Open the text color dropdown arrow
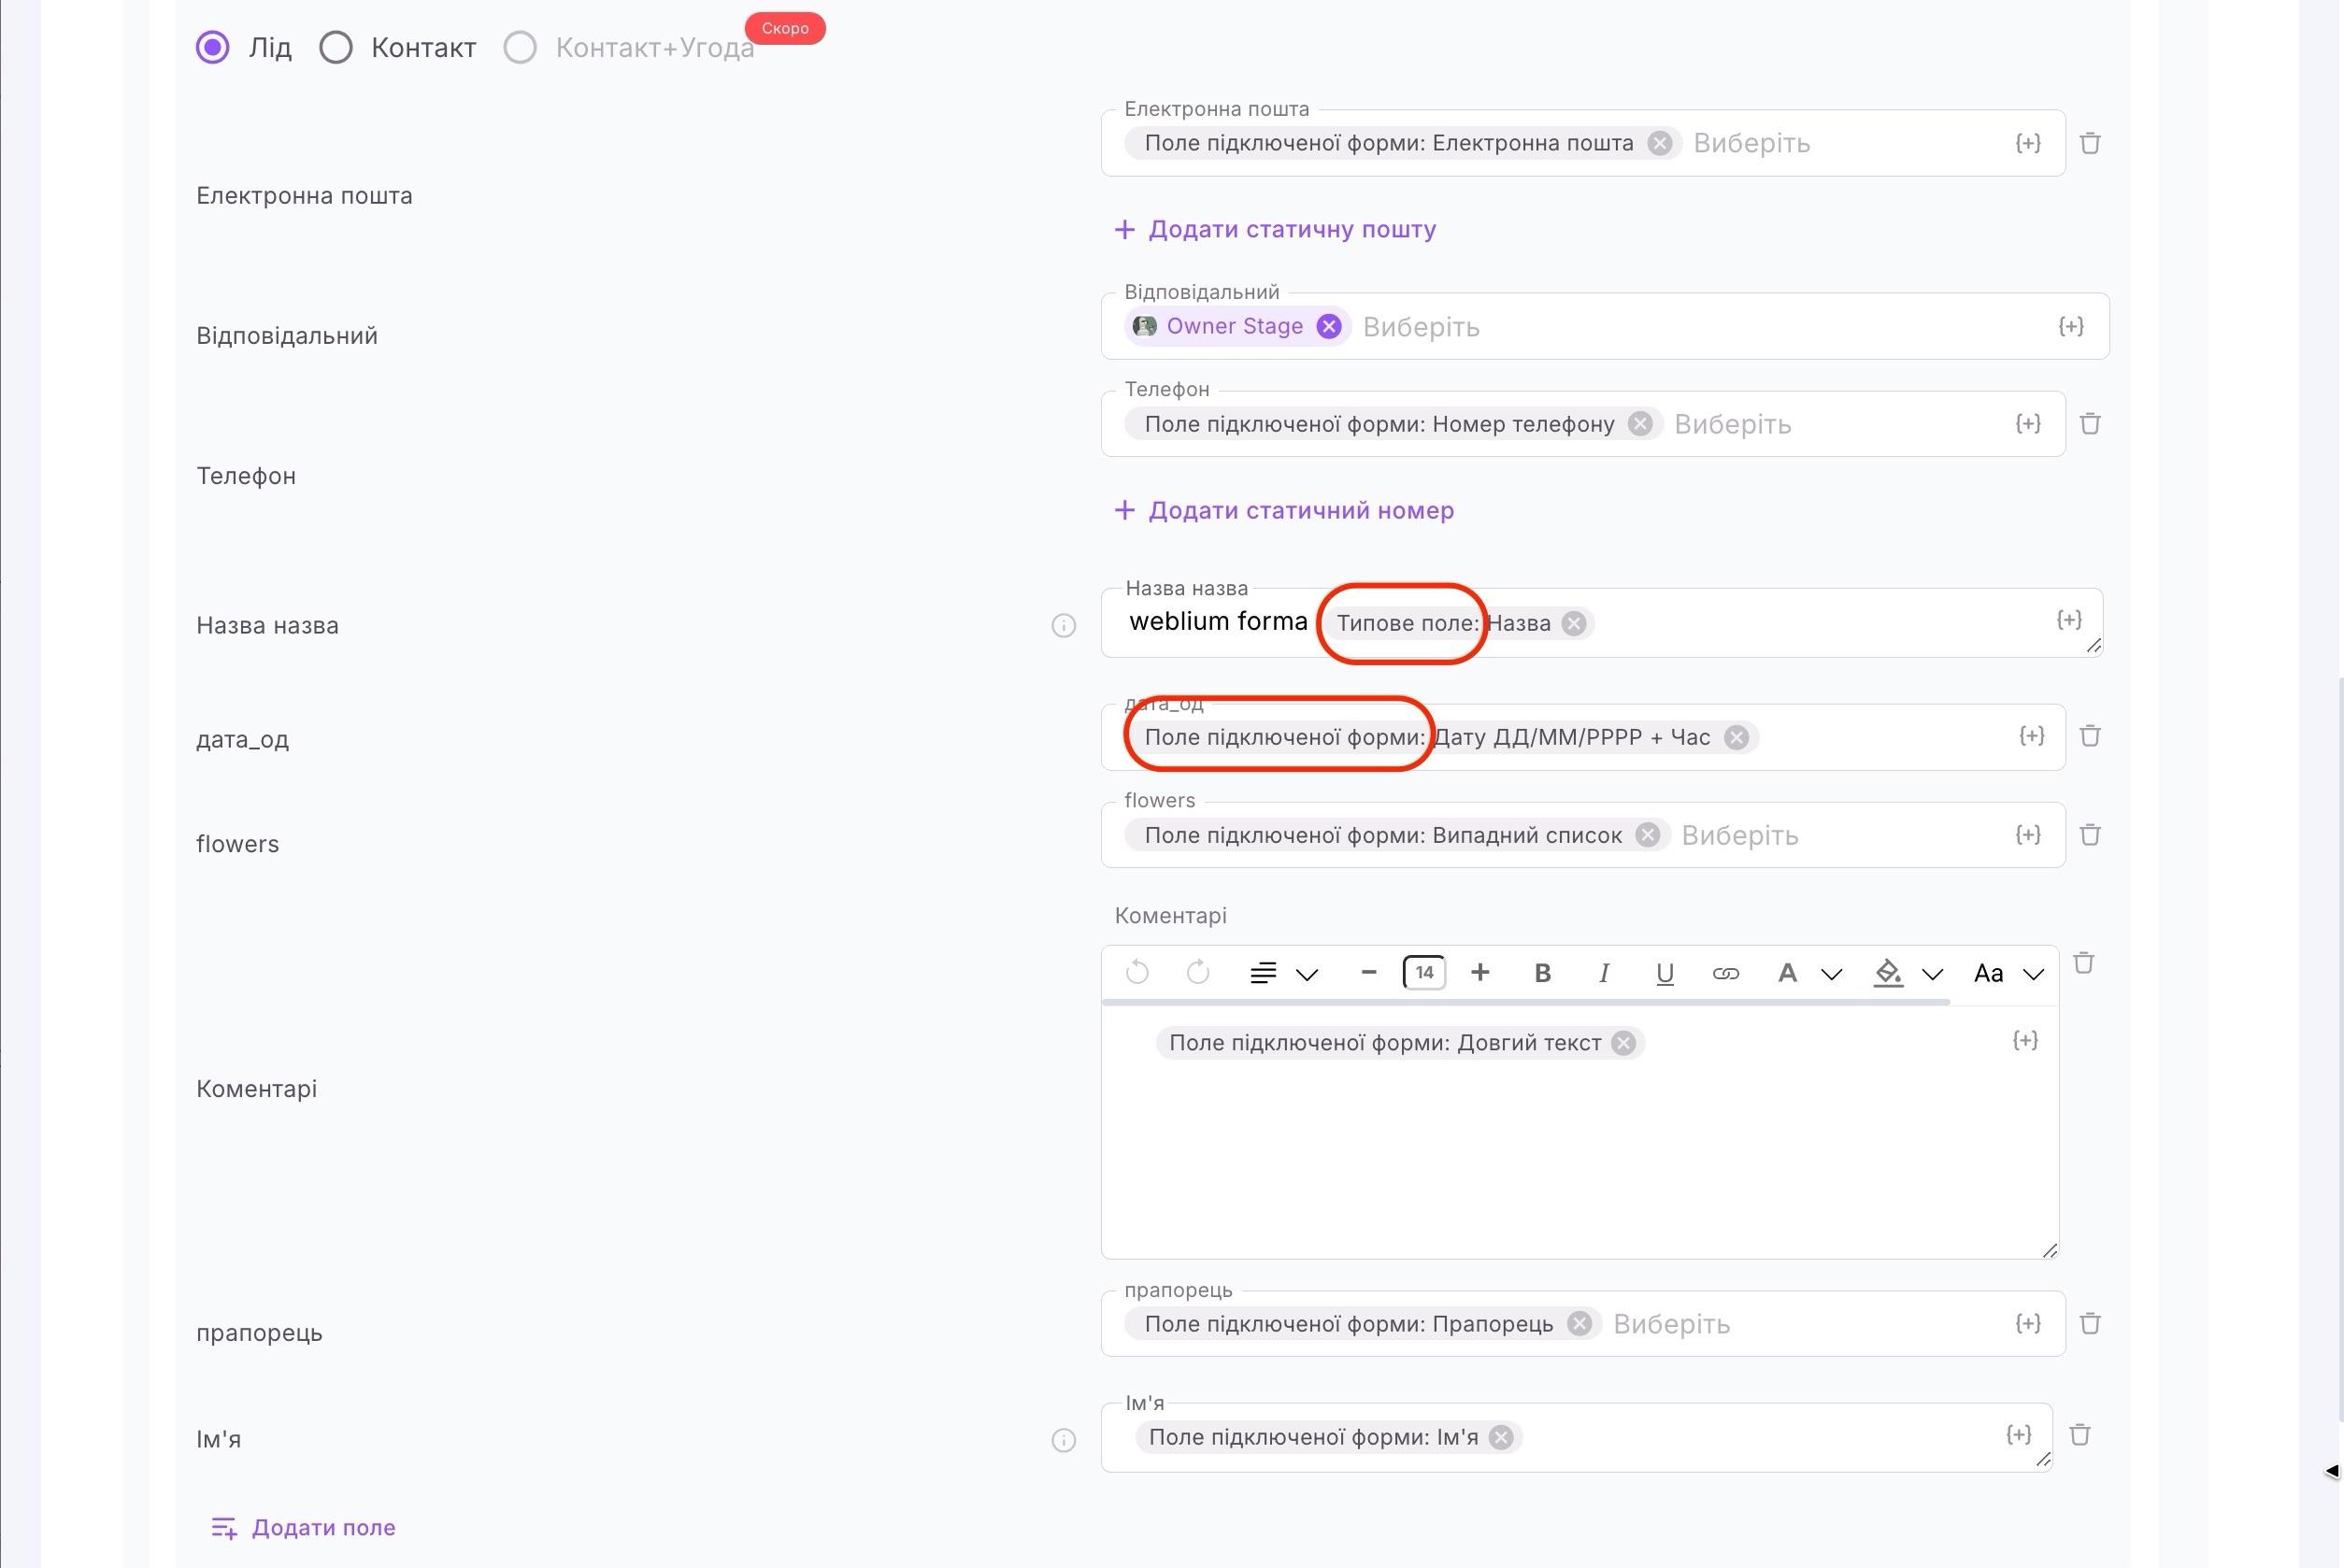 [1831, 974]
